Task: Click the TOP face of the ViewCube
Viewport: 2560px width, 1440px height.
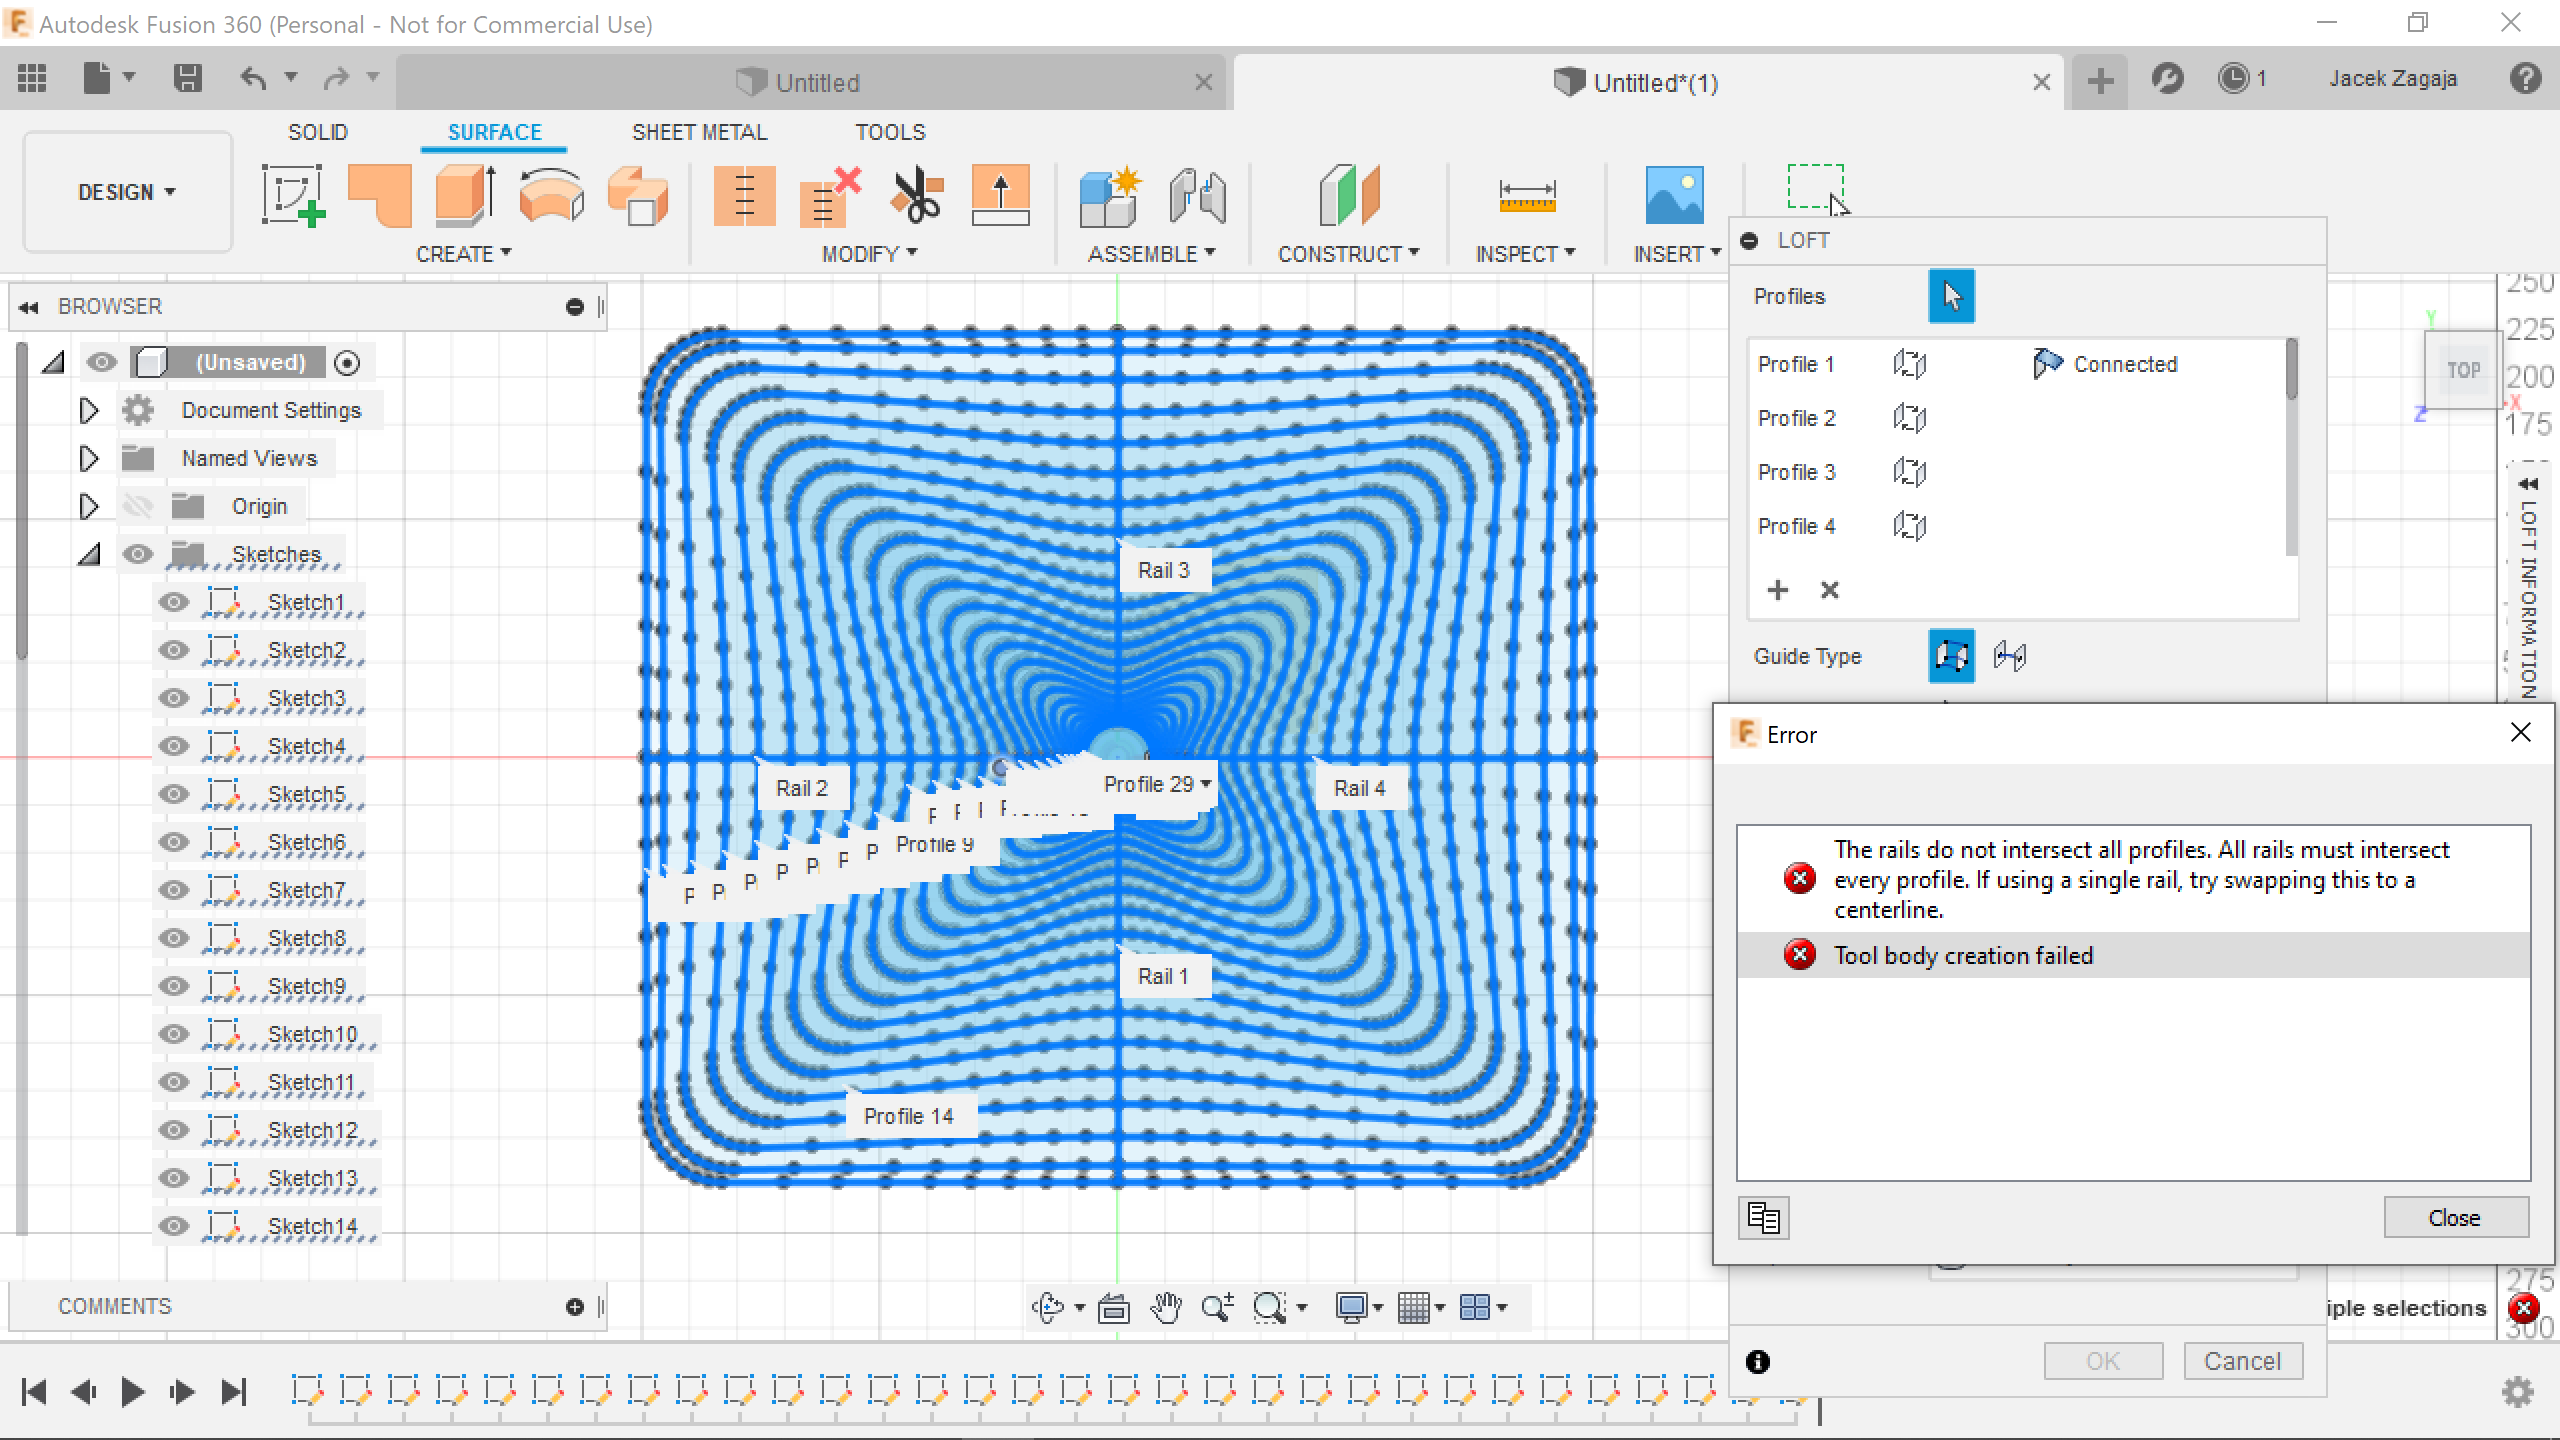Action: click(2463, 370)
